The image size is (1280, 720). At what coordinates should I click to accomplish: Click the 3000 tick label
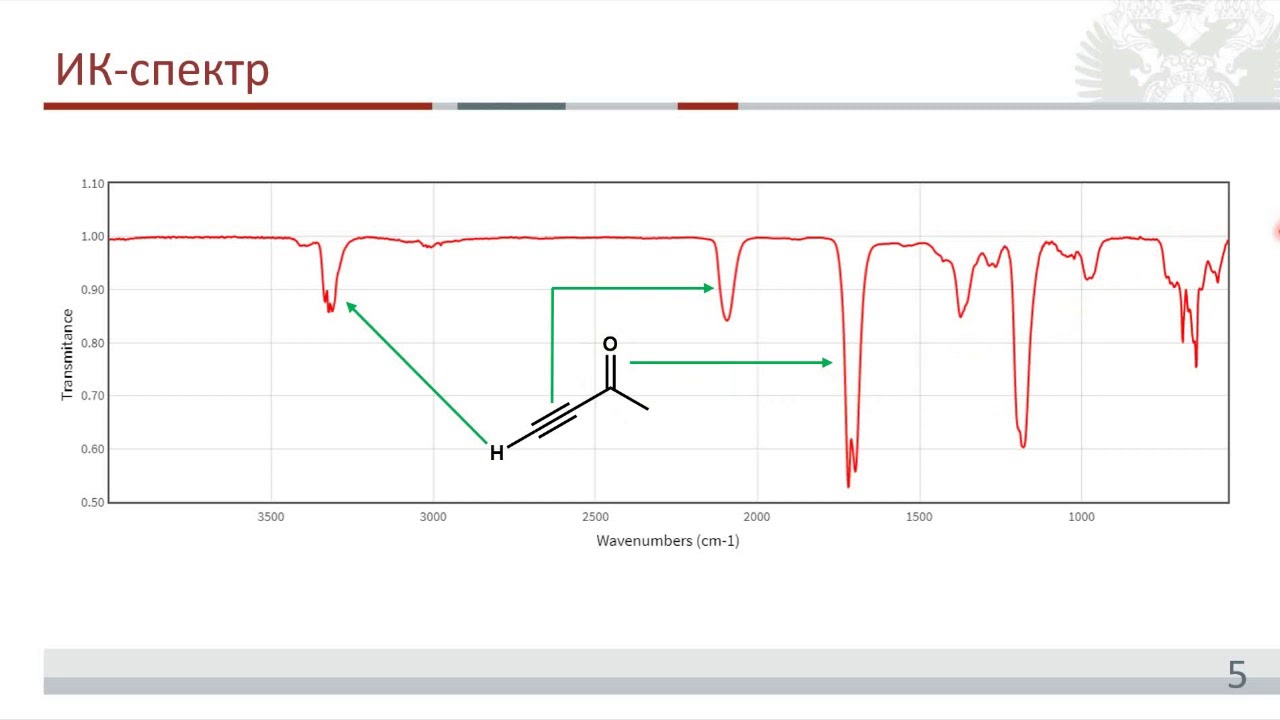[433, 517]
